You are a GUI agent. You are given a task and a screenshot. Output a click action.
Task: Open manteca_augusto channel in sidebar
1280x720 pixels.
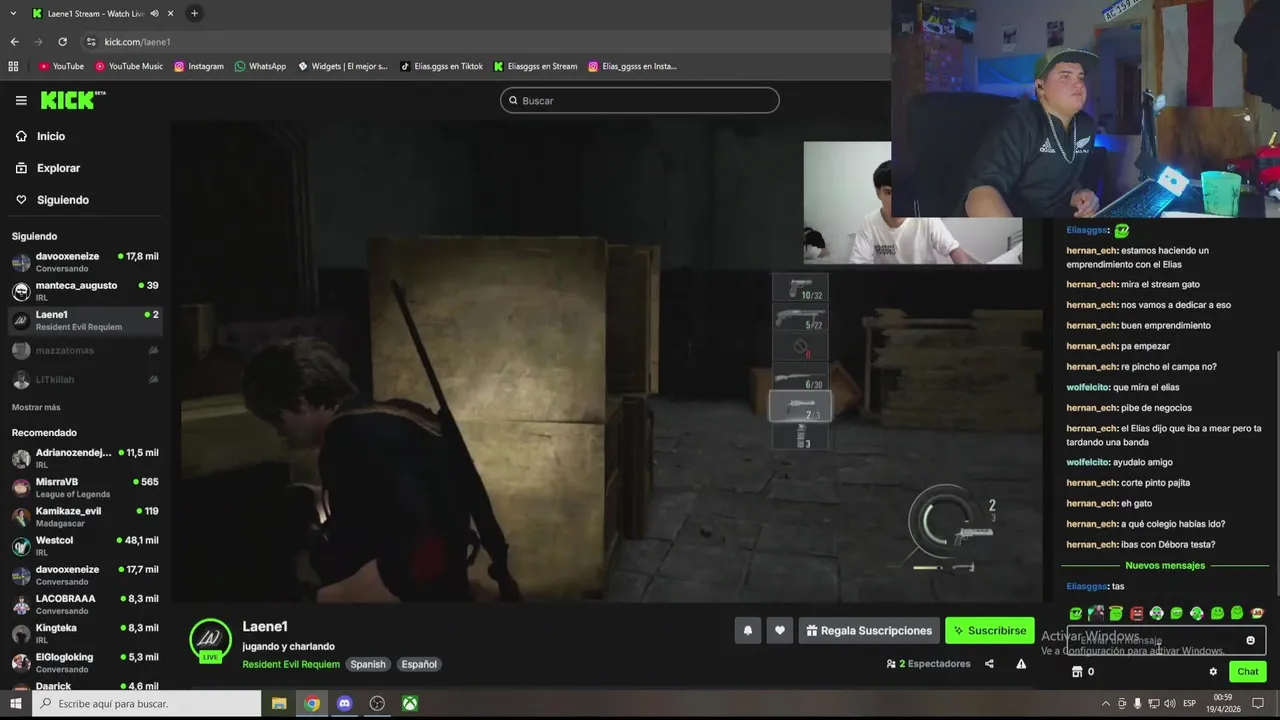pos(85,291)
